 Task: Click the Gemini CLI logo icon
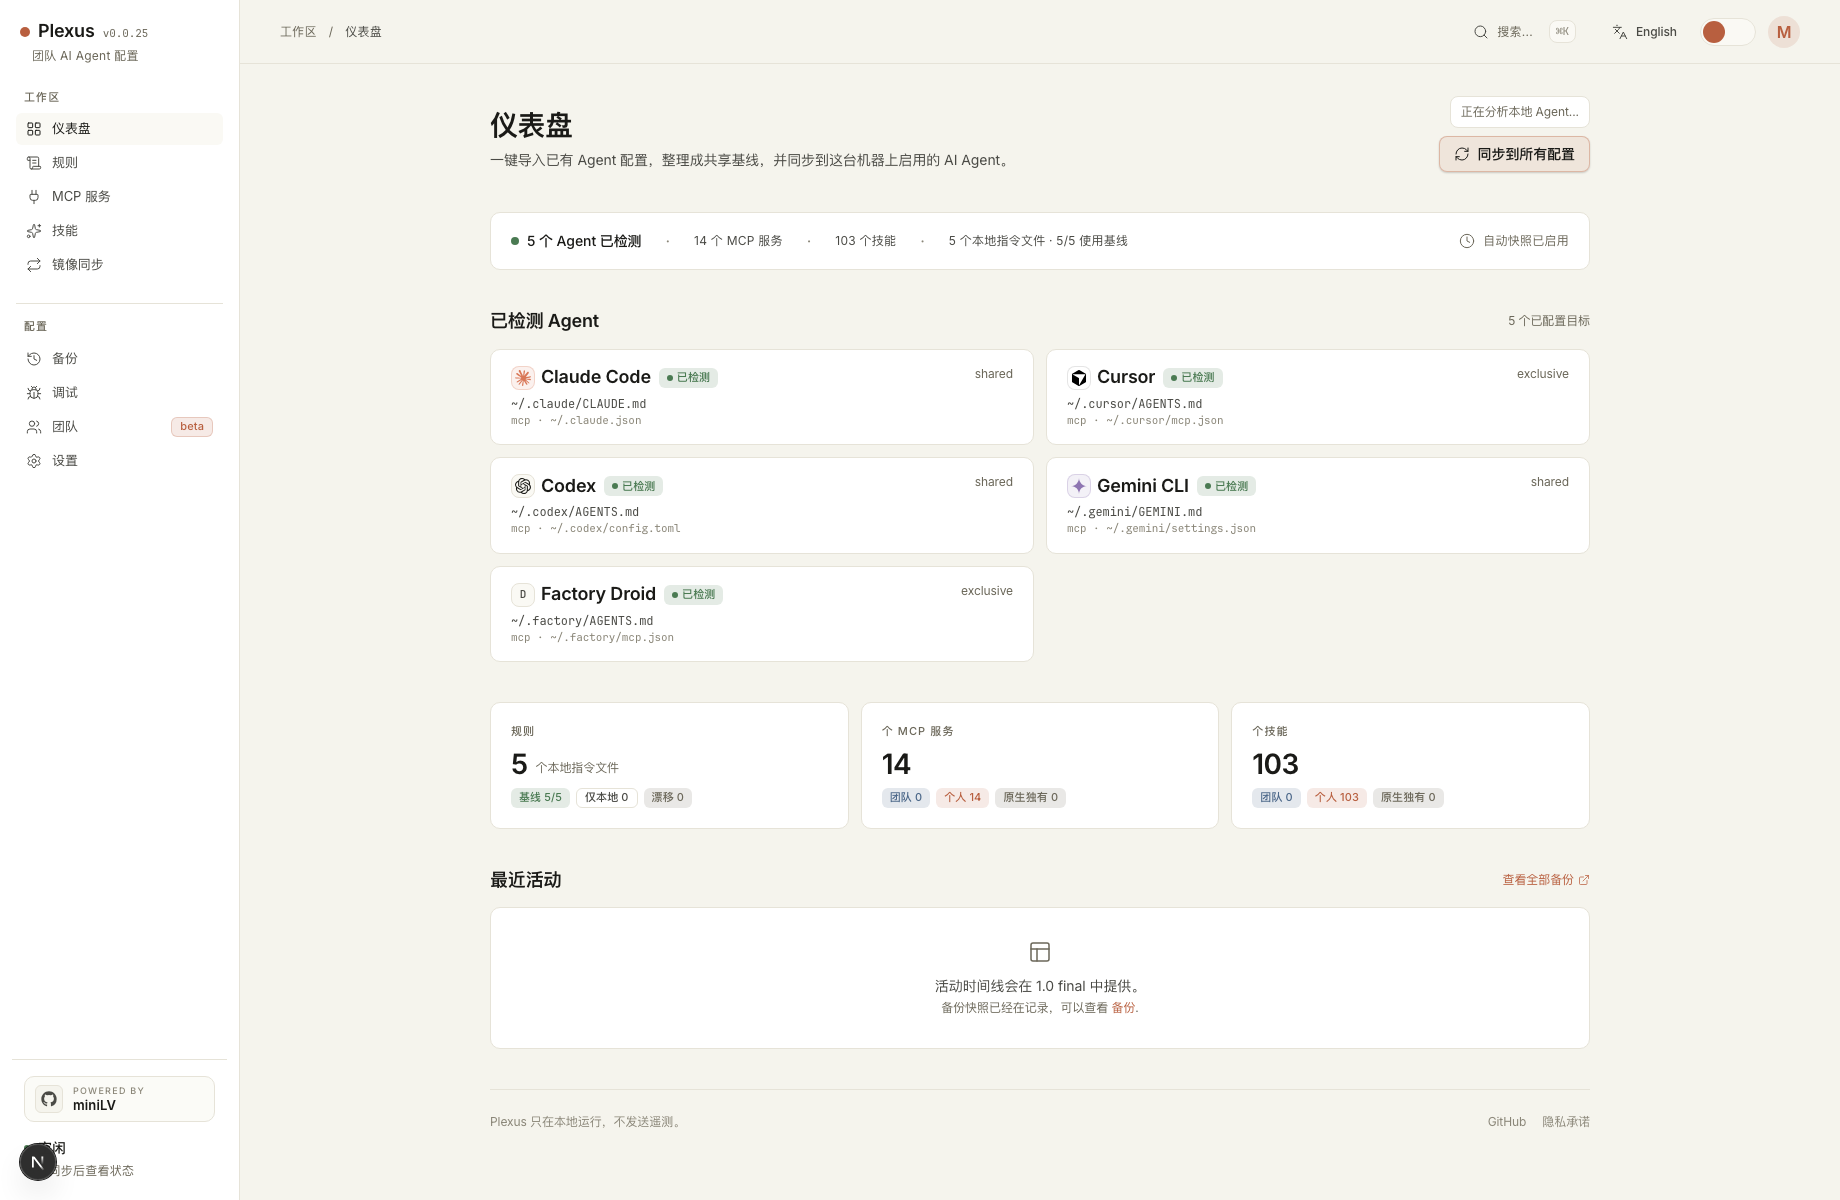pos(1079,486)
